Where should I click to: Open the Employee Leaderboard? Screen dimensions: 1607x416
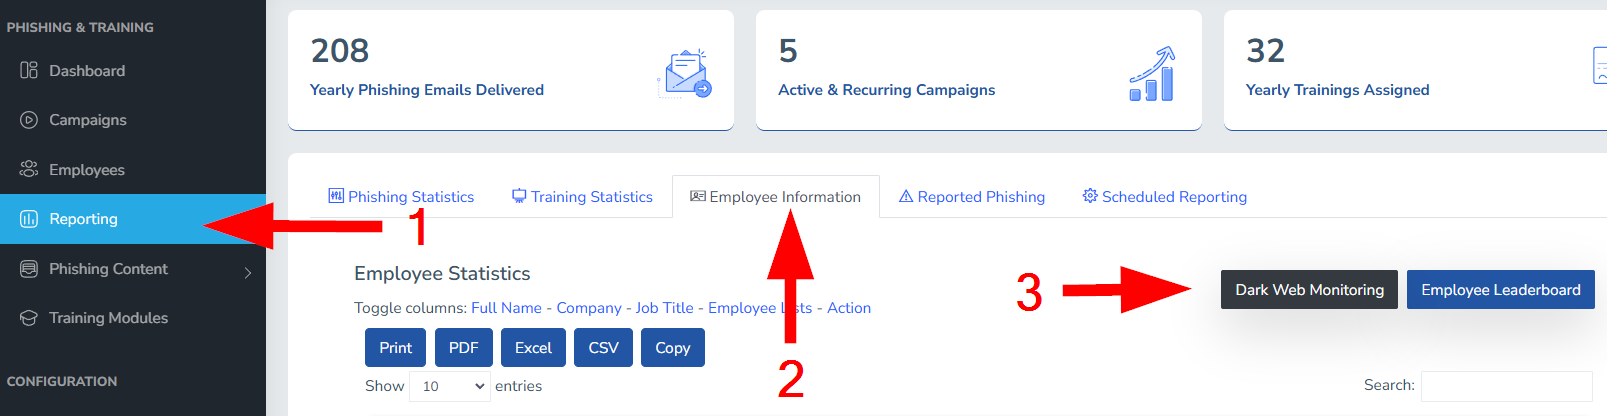(1501, 290)
